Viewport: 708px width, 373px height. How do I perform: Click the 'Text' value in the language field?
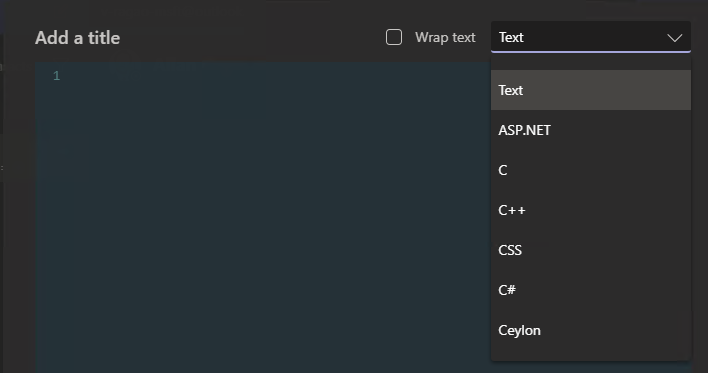pos(511,37)
